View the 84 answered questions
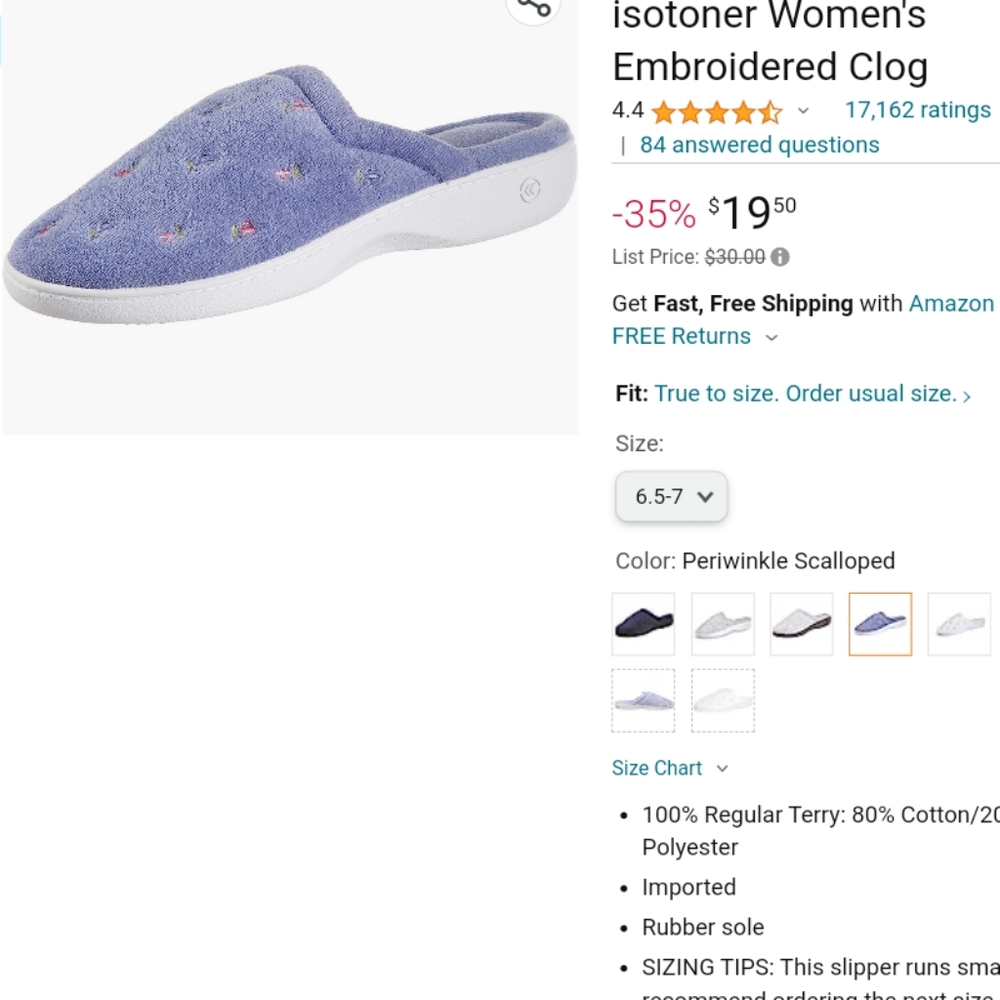The image size is (1000, 1000). (758, 145)
